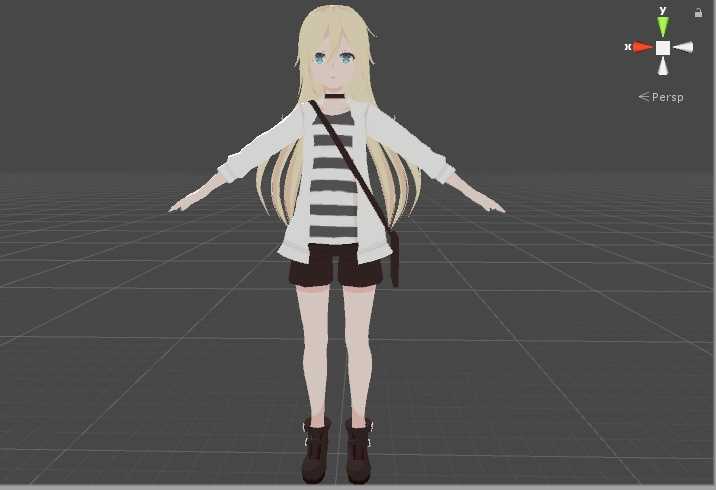Click the boot on the right side of the view
This screenshot has width=716, height=490.
(359, 452)
